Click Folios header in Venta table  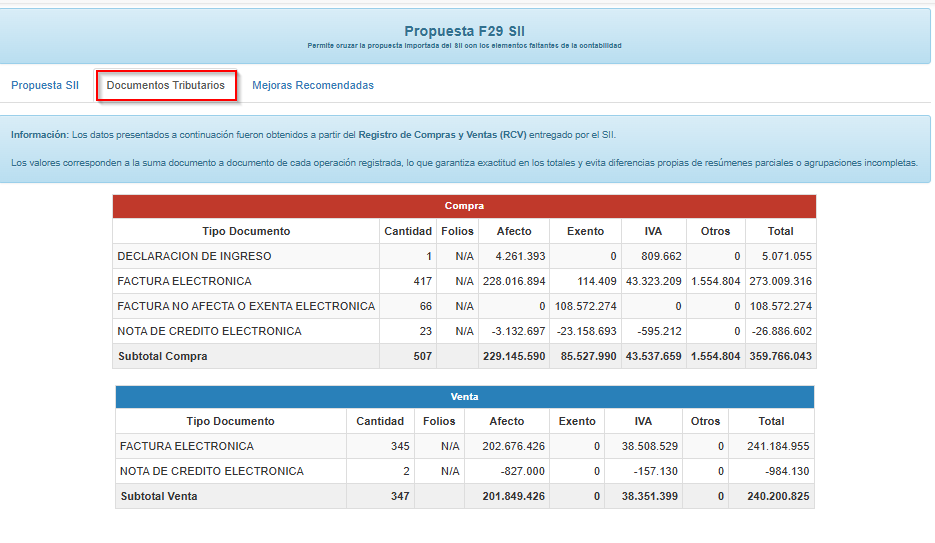pos(439,421)
